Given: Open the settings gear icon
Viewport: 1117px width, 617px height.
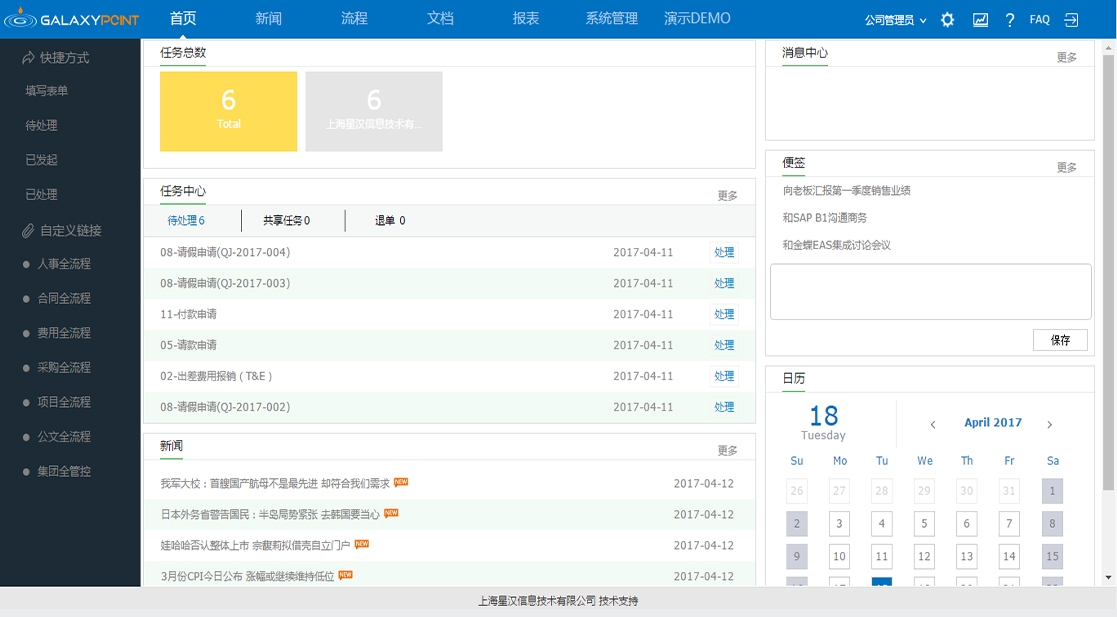Looking at the screenshot, I should 947,20.
